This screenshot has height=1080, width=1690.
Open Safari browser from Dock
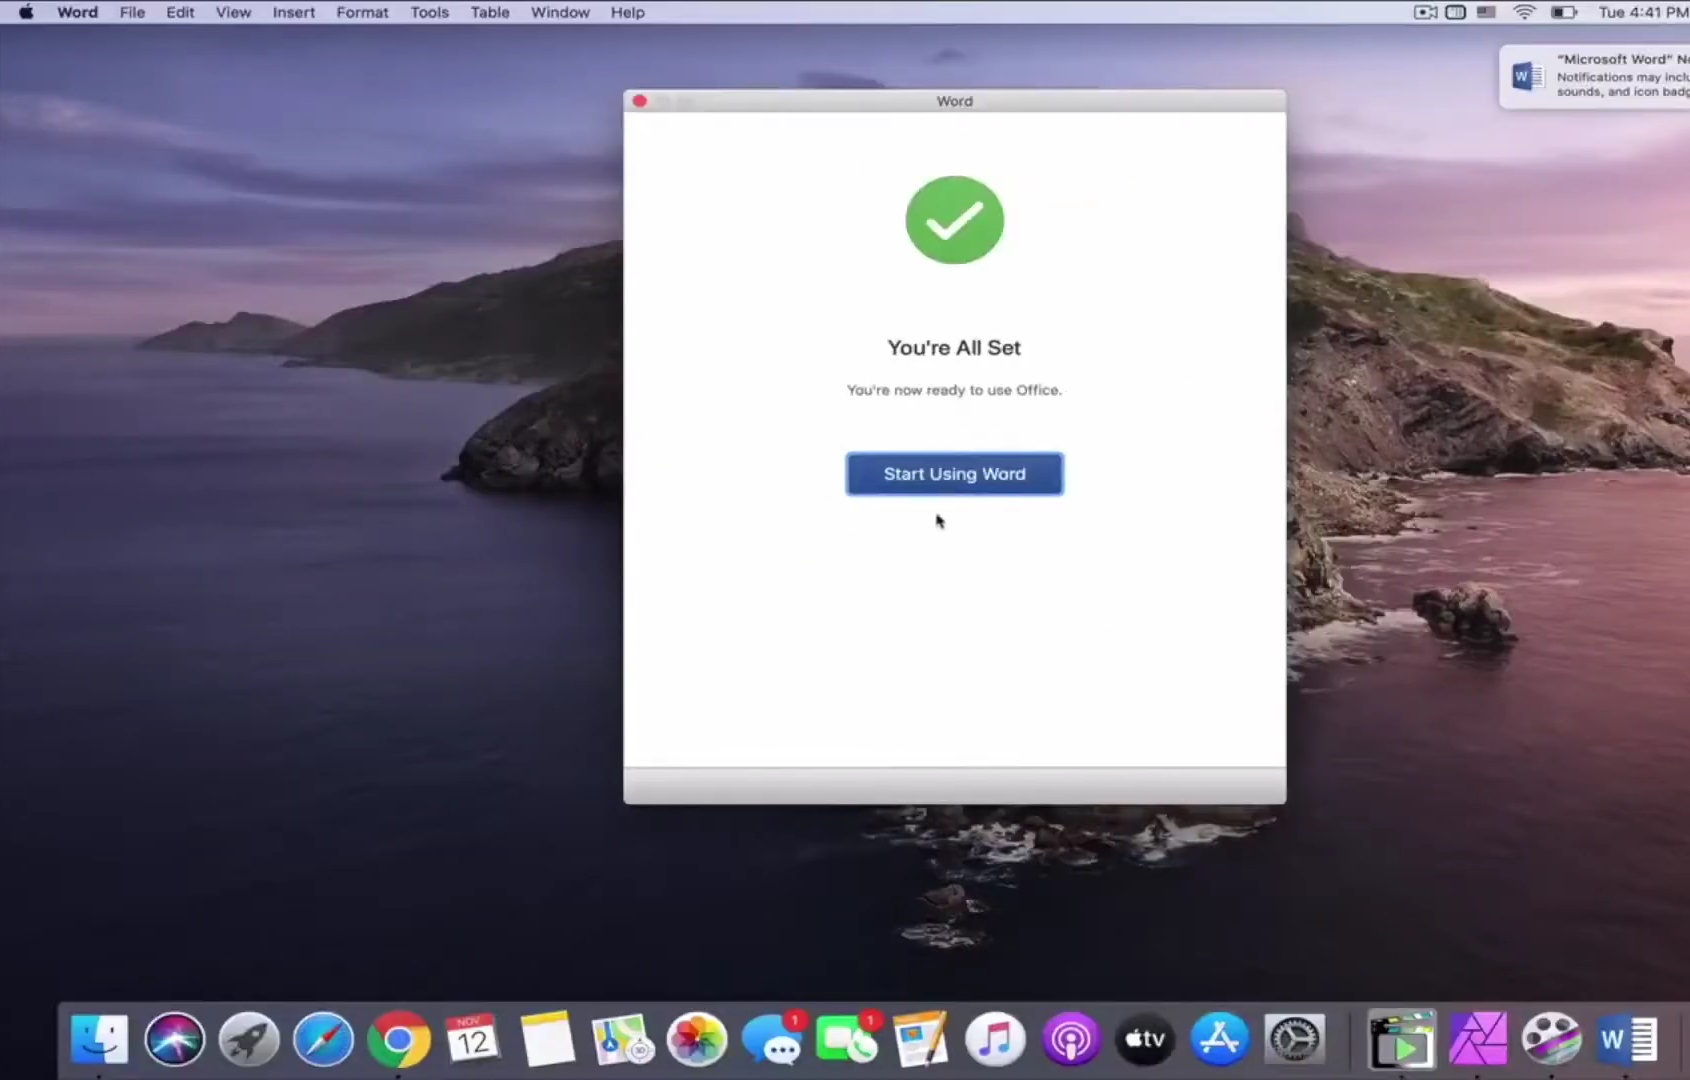tap(323, 1040)
